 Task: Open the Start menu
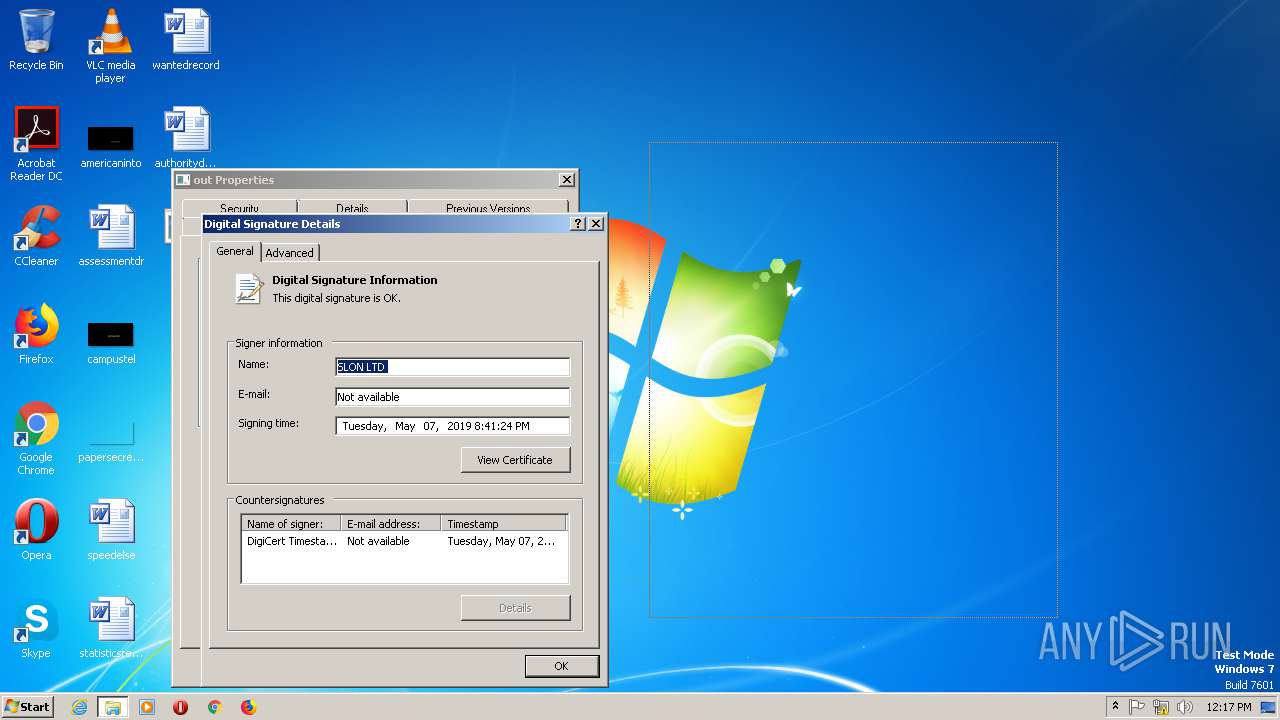coord(27,706)
